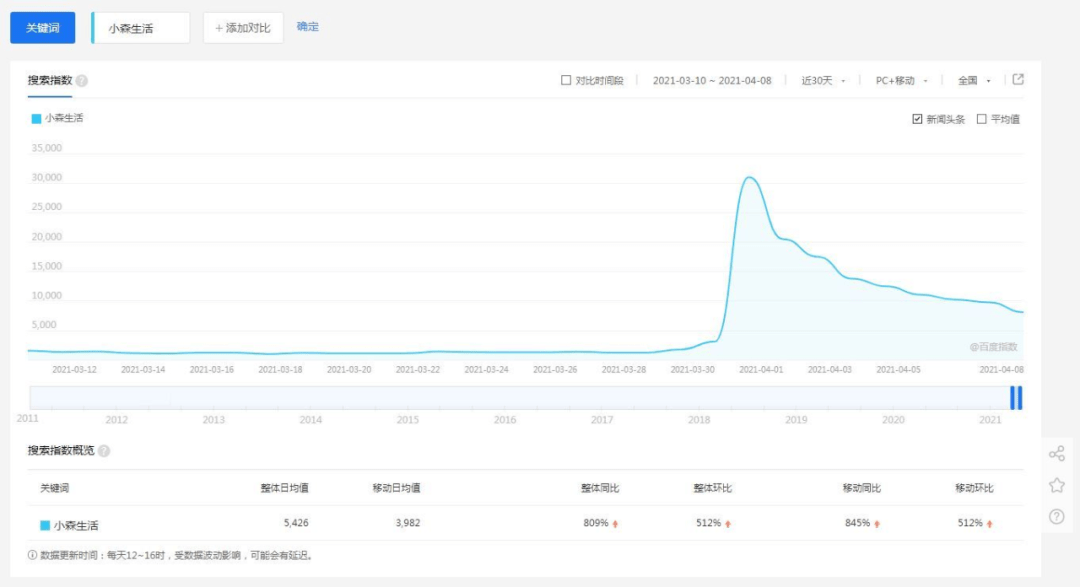The width and height of the screenshot is (1080, 587).
Task: Click the 确定 link
Action: (308, 27)
